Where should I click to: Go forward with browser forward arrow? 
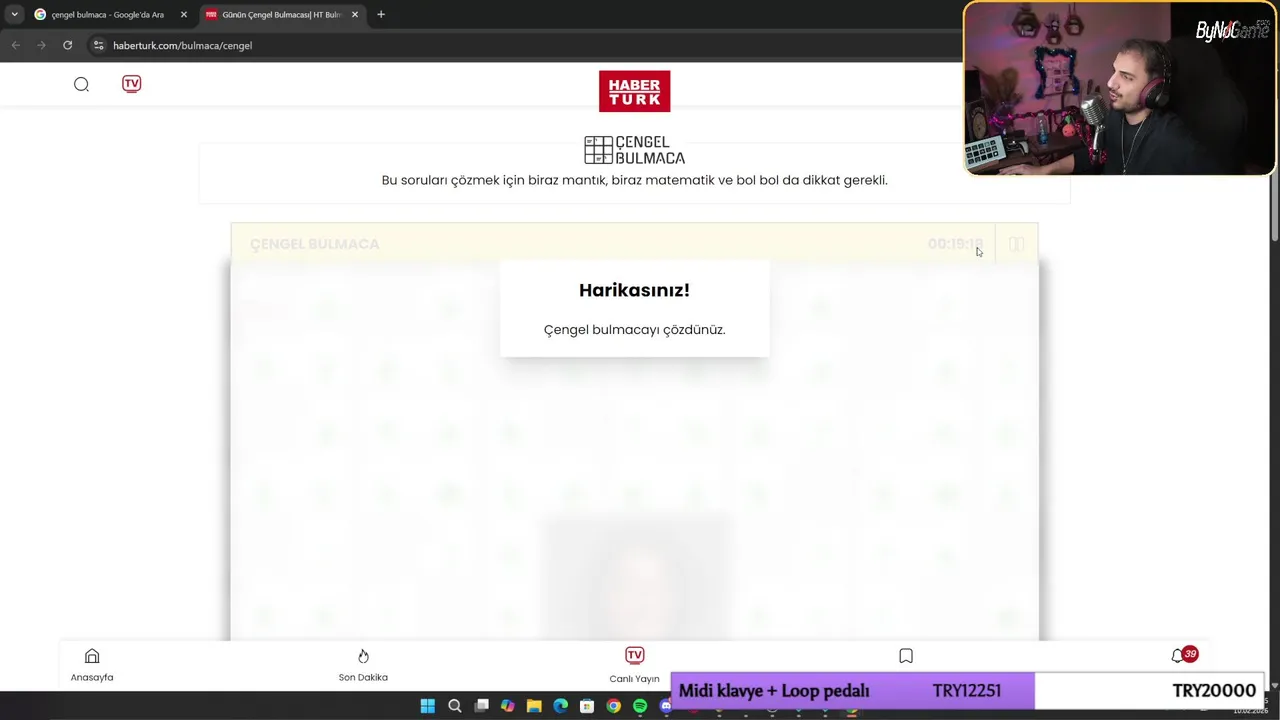click(x=41, y=45)
